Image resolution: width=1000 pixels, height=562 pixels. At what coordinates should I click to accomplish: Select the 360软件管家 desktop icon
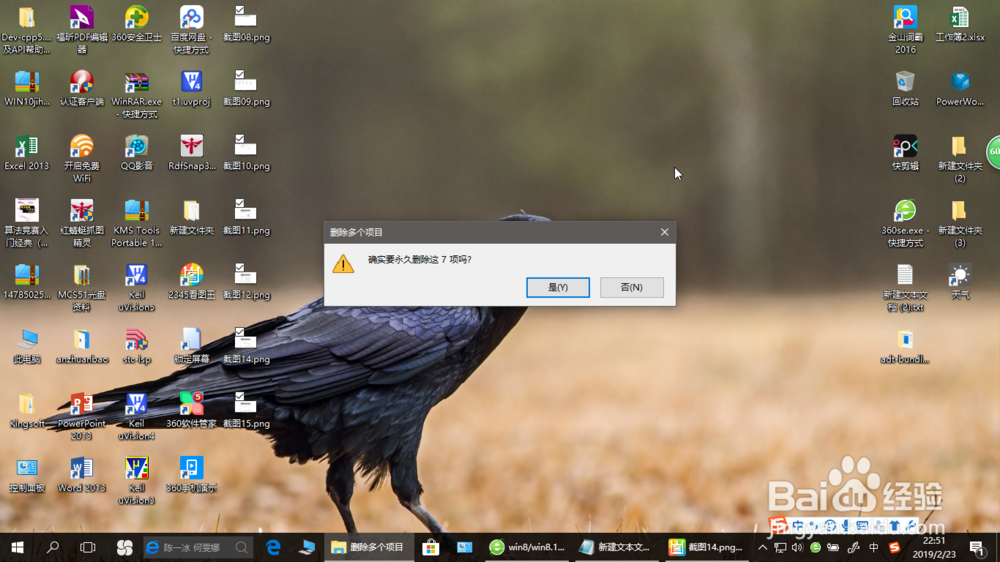click(191, 410)
